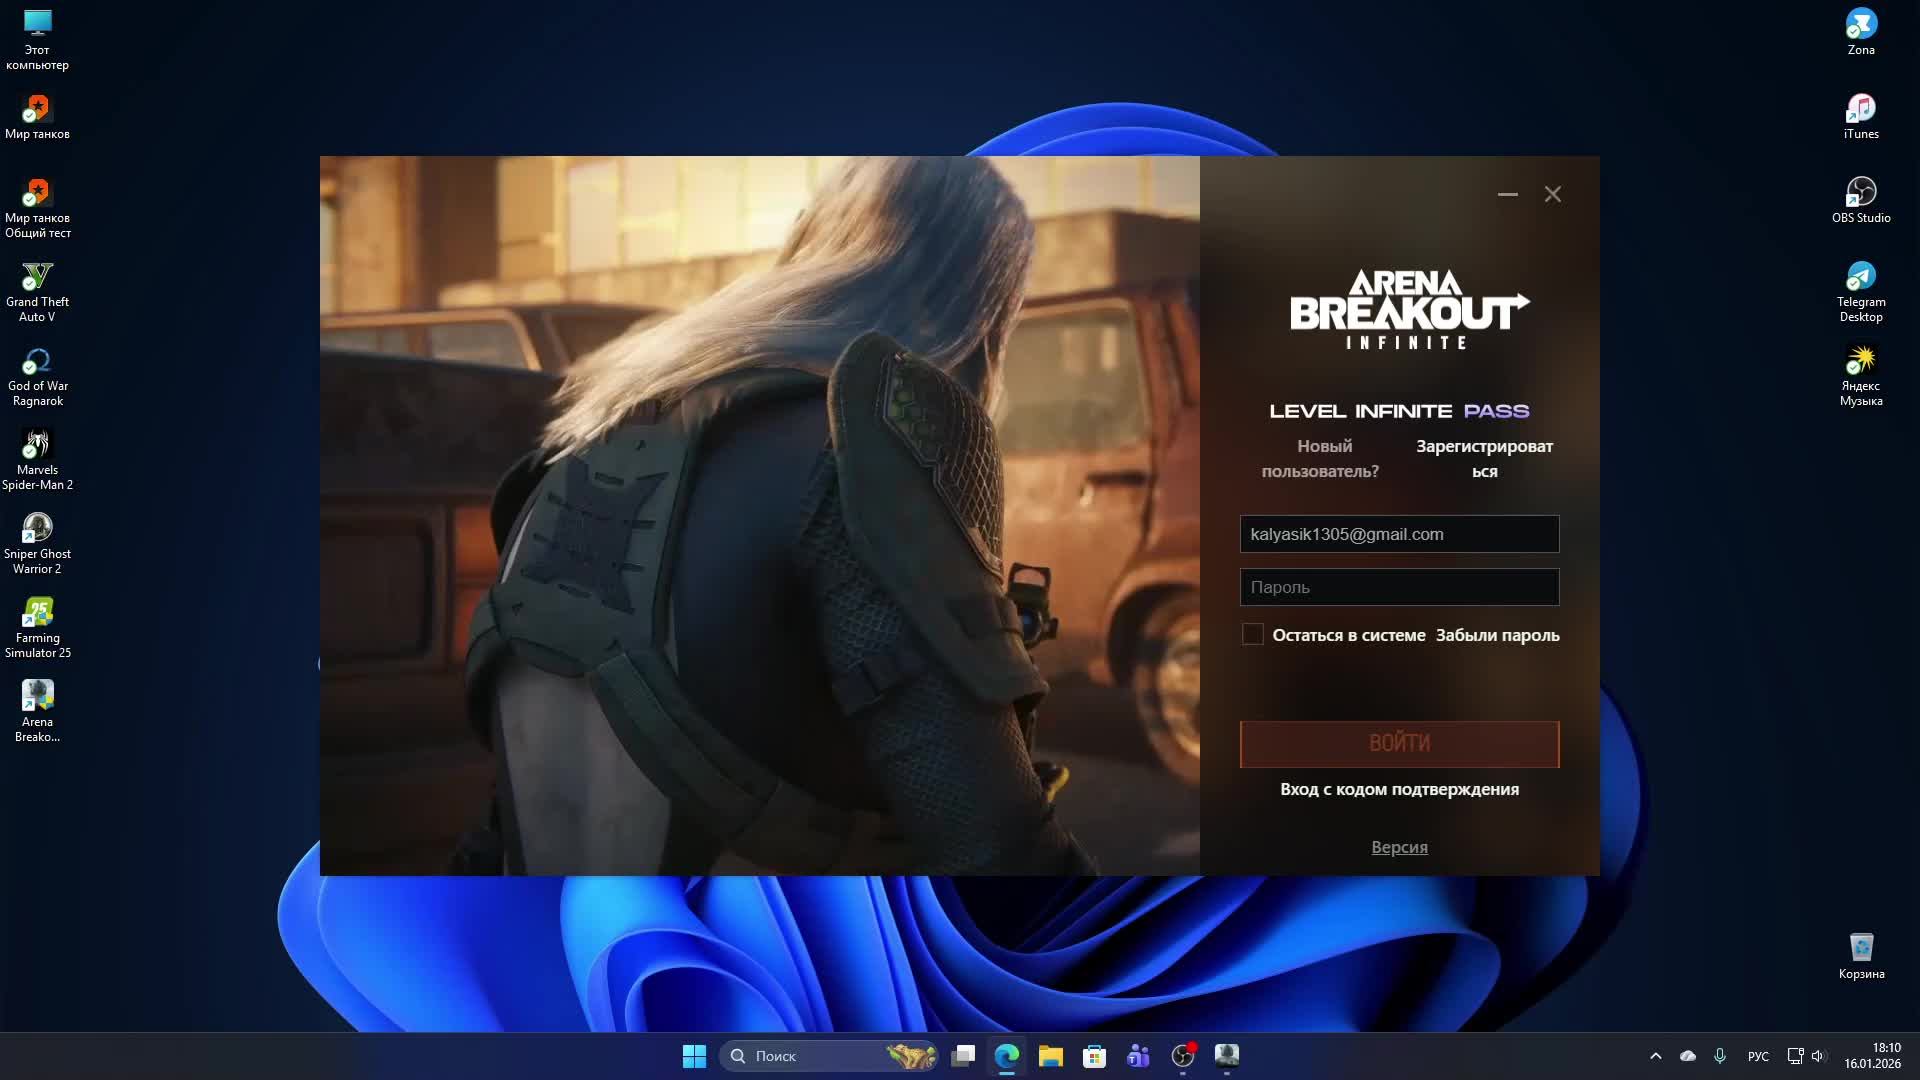Show hidden system tray icons

coord(1655,1056)
